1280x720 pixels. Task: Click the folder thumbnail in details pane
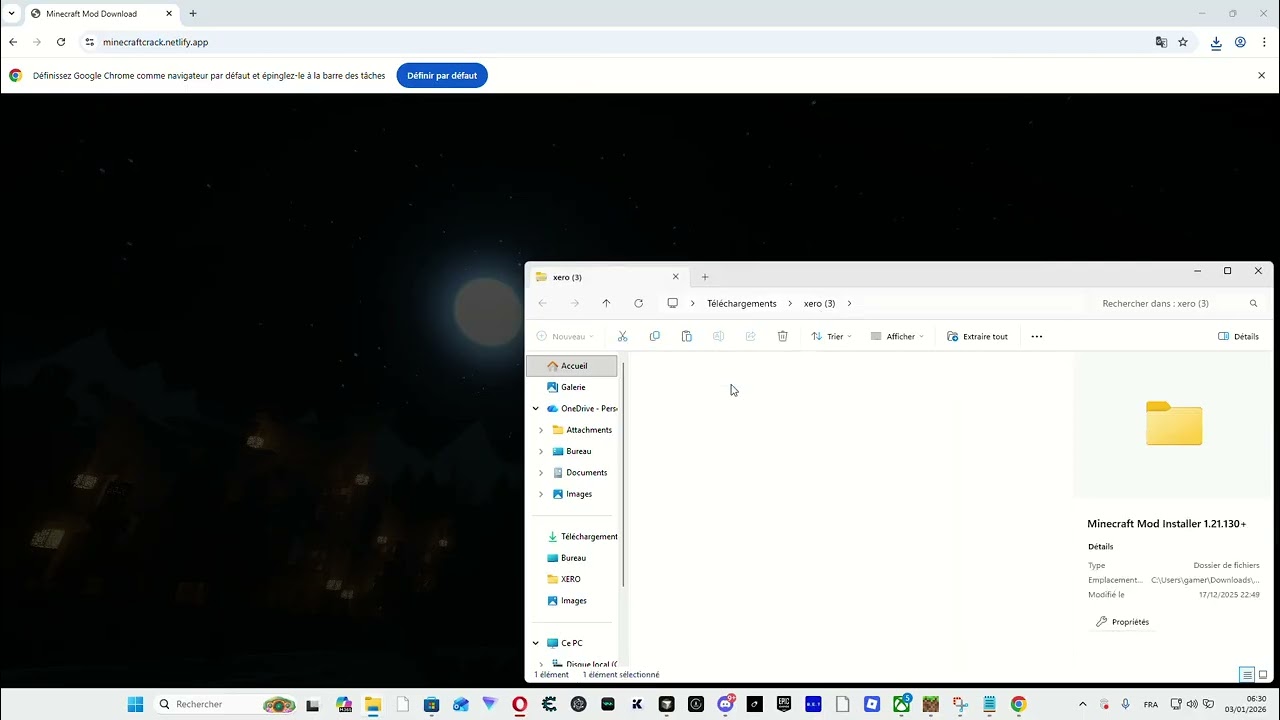pyautogui.click(x=1174, y=423)
